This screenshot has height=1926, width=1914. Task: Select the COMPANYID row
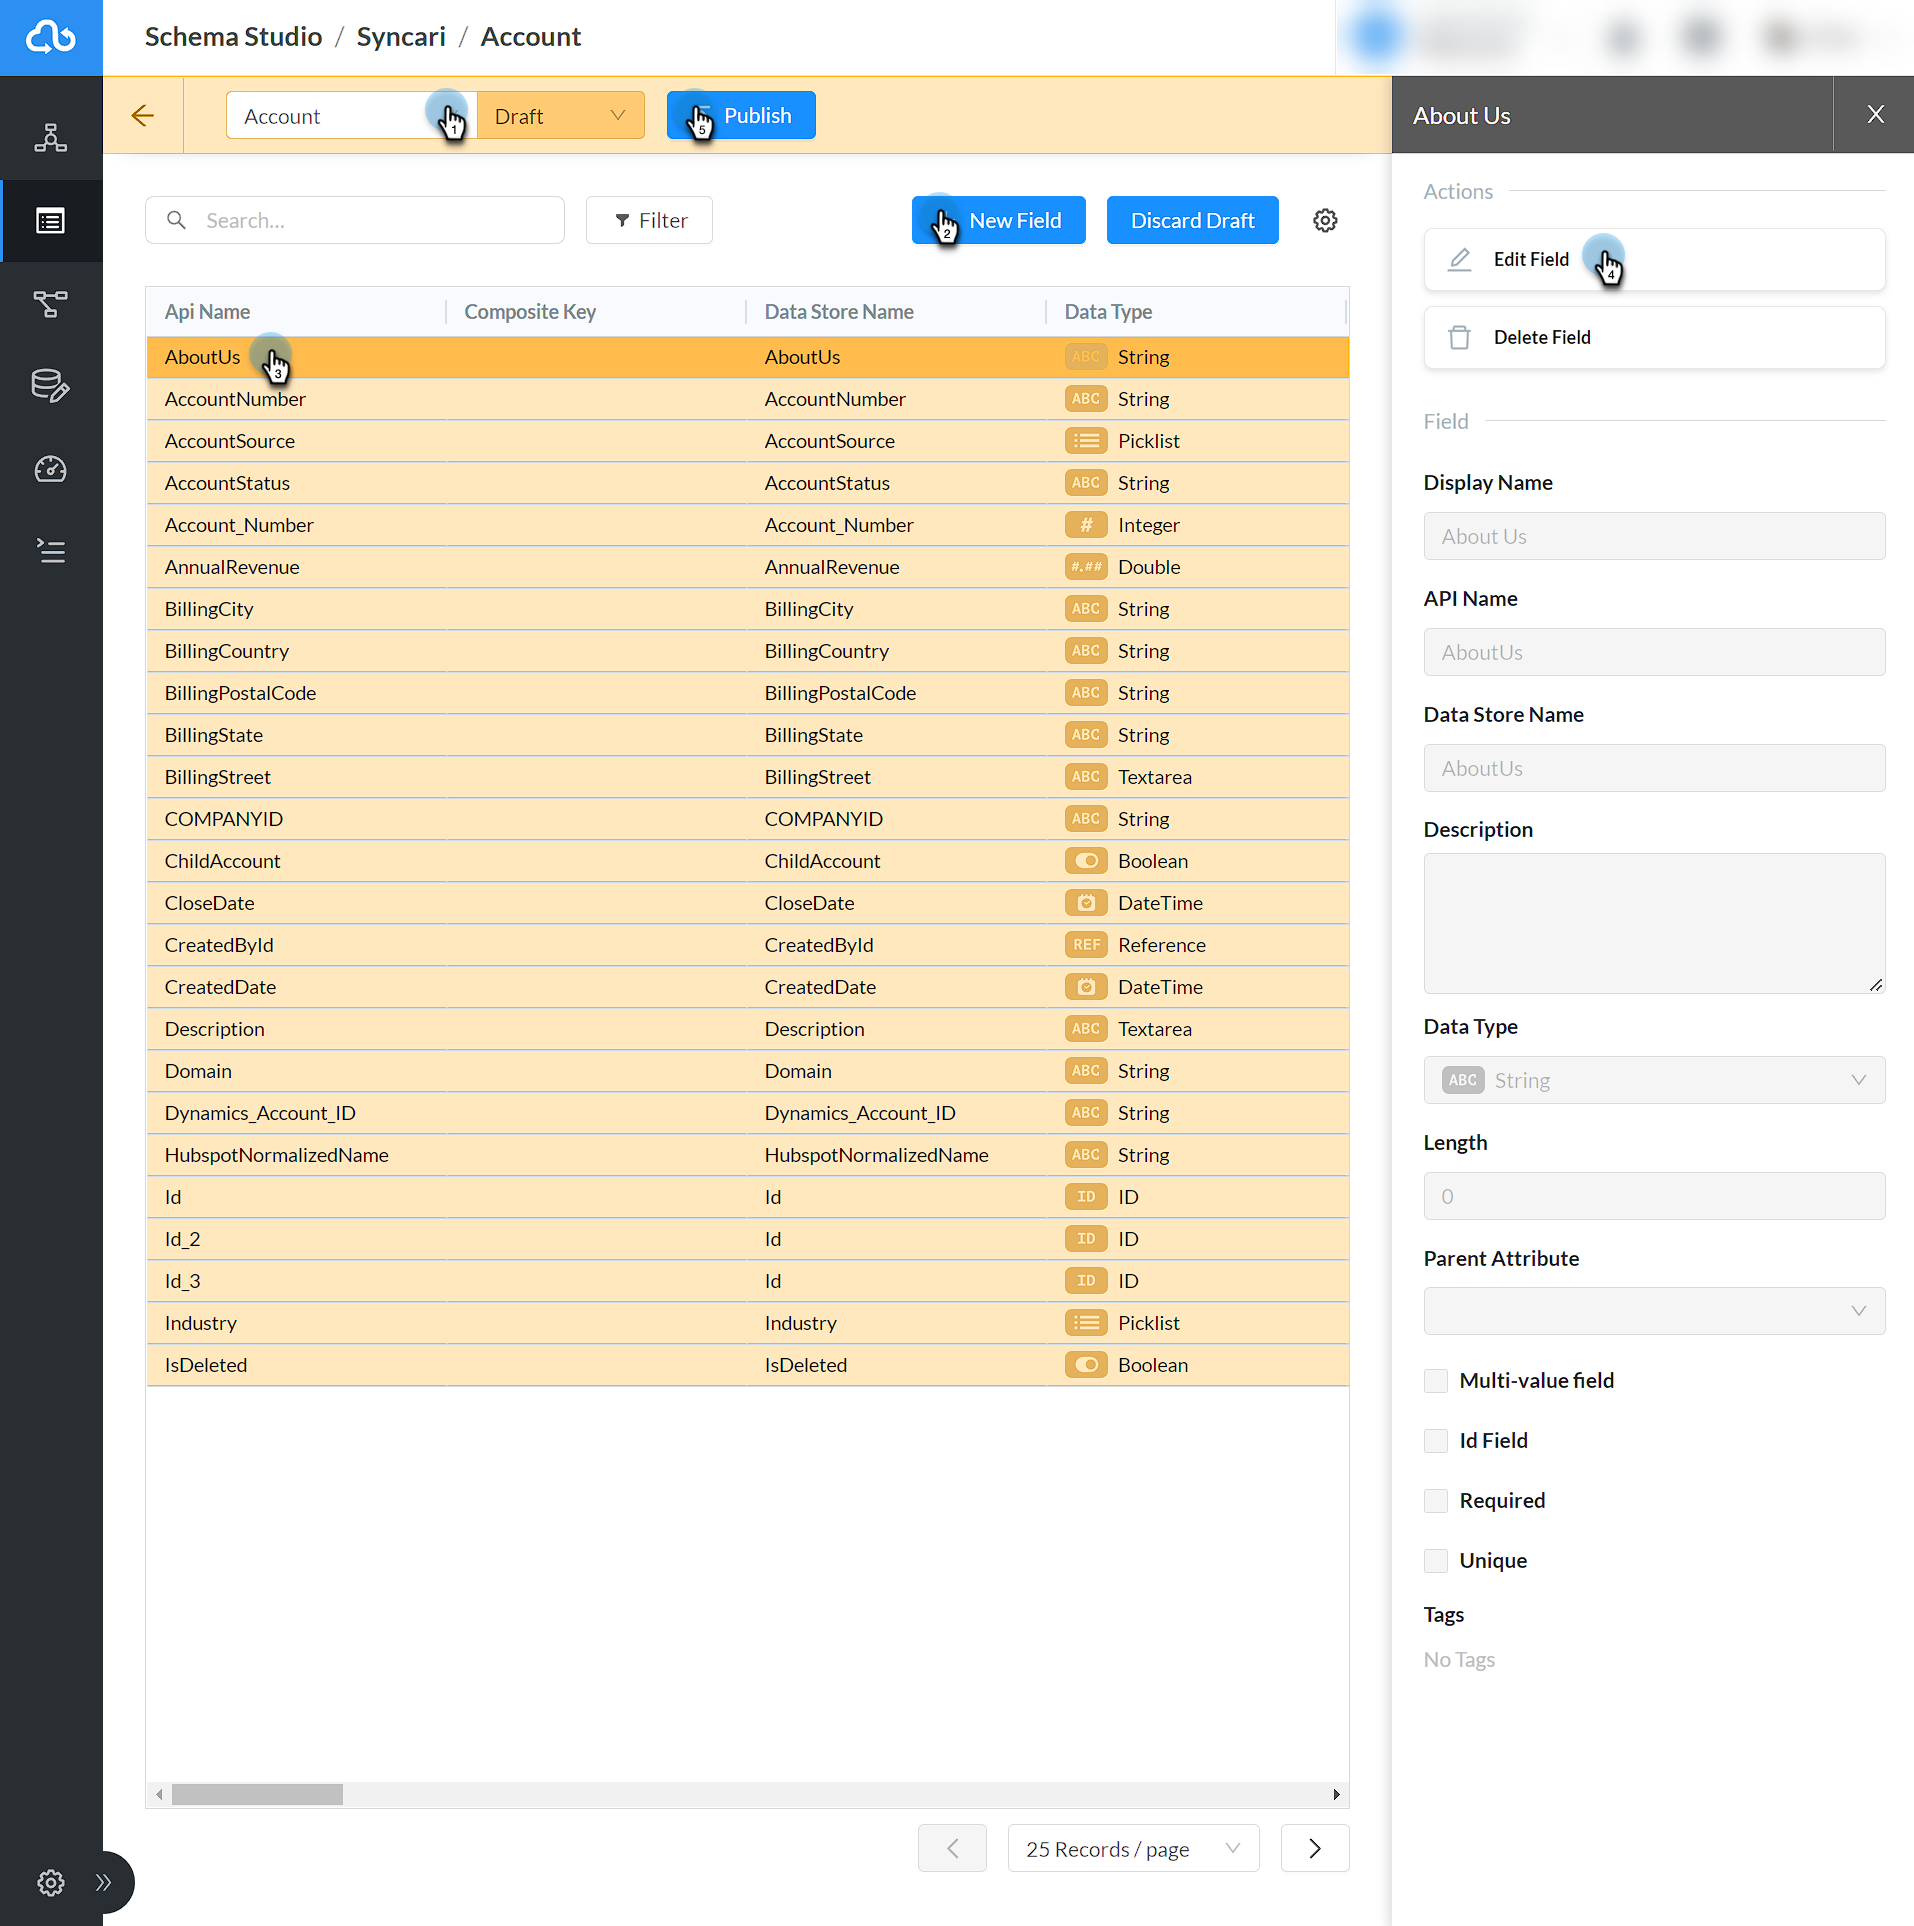[748, 819]
